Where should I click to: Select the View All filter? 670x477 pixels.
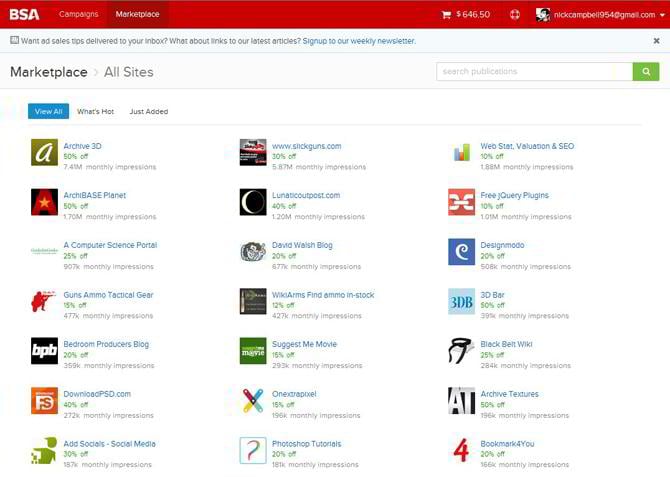point(48,112)
